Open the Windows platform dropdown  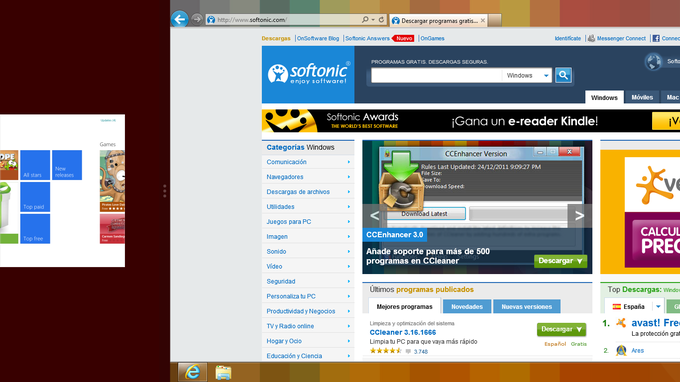tap(527, 75)
